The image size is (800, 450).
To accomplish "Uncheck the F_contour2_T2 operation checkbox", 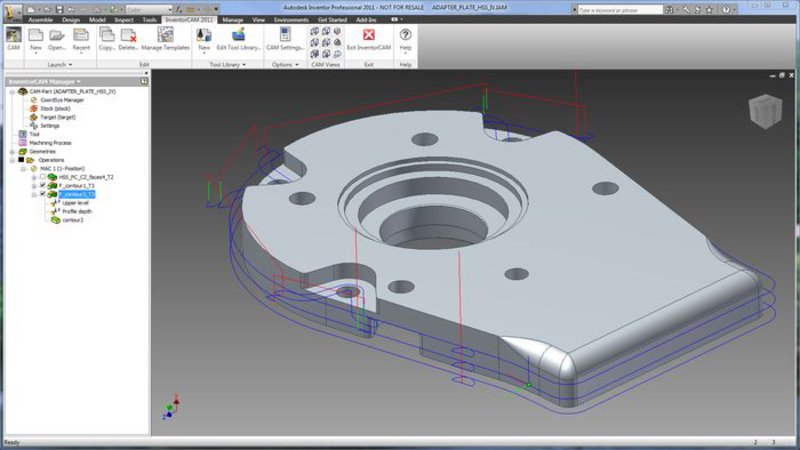I will pyautogui.click(x=42, y=194).
